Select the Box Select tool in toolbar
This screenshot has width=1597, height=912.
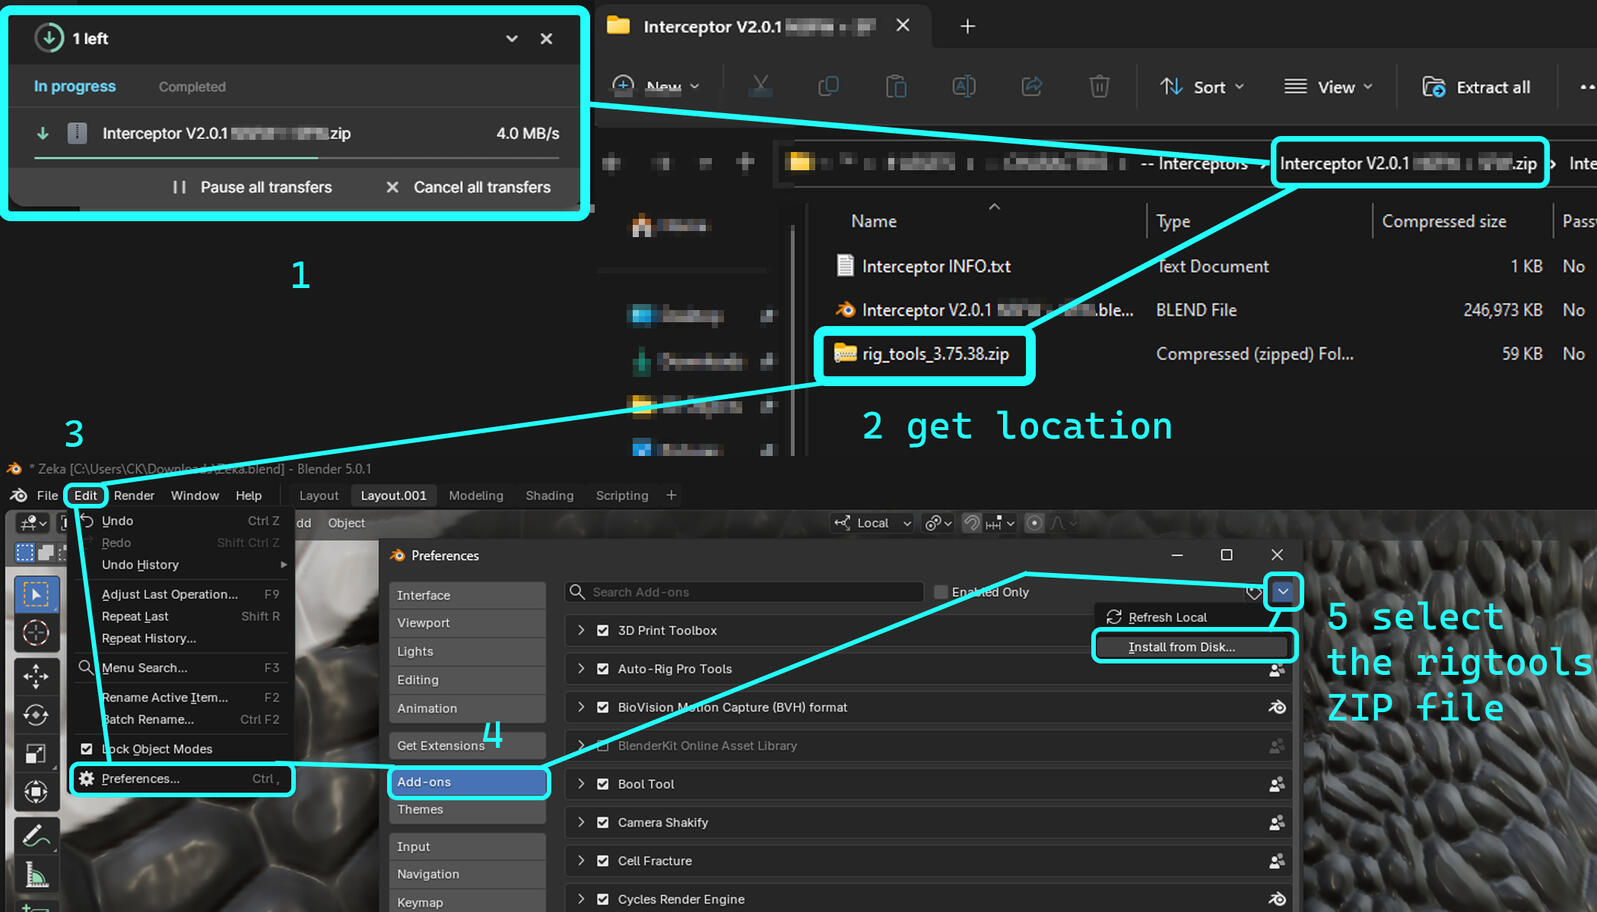point(36,595)
